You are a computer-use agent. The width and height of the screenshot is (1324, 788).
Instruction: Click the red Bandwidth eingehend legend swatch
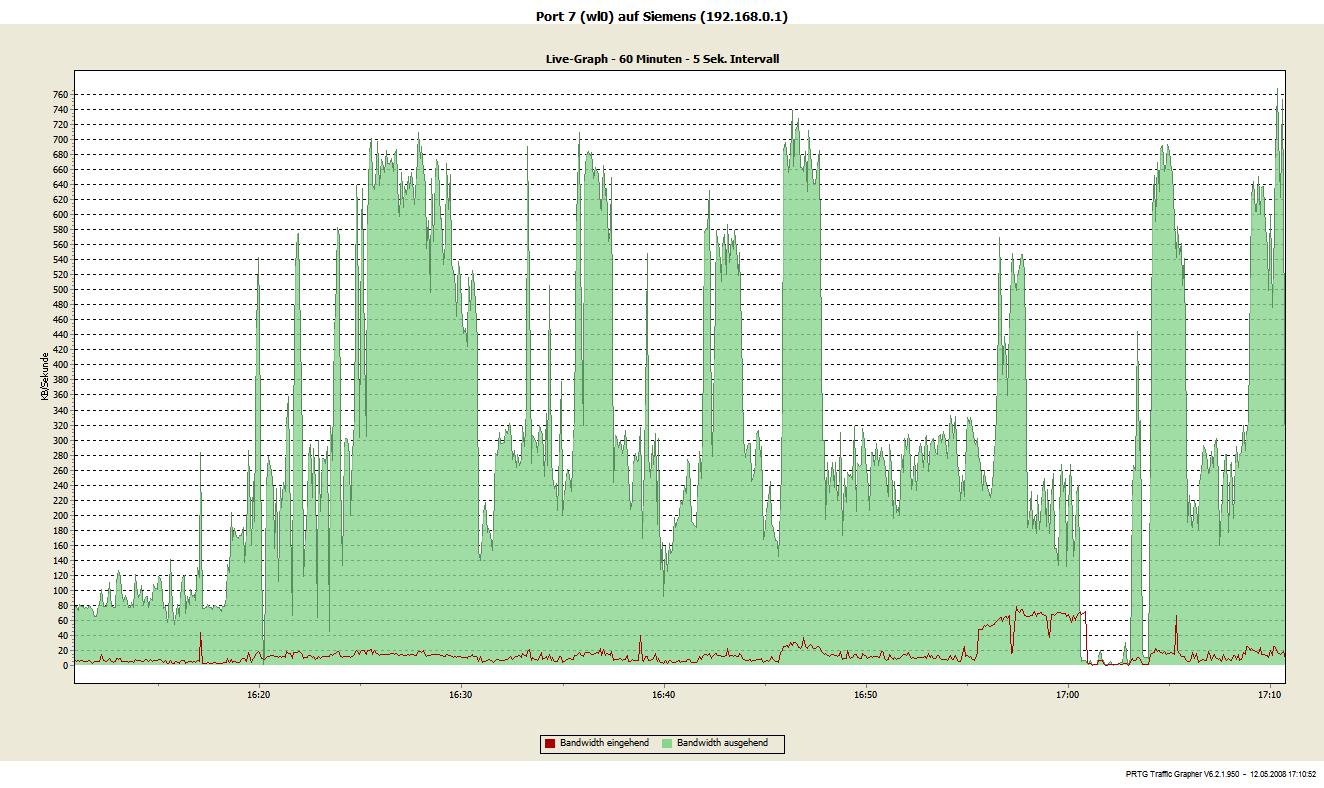549,743
